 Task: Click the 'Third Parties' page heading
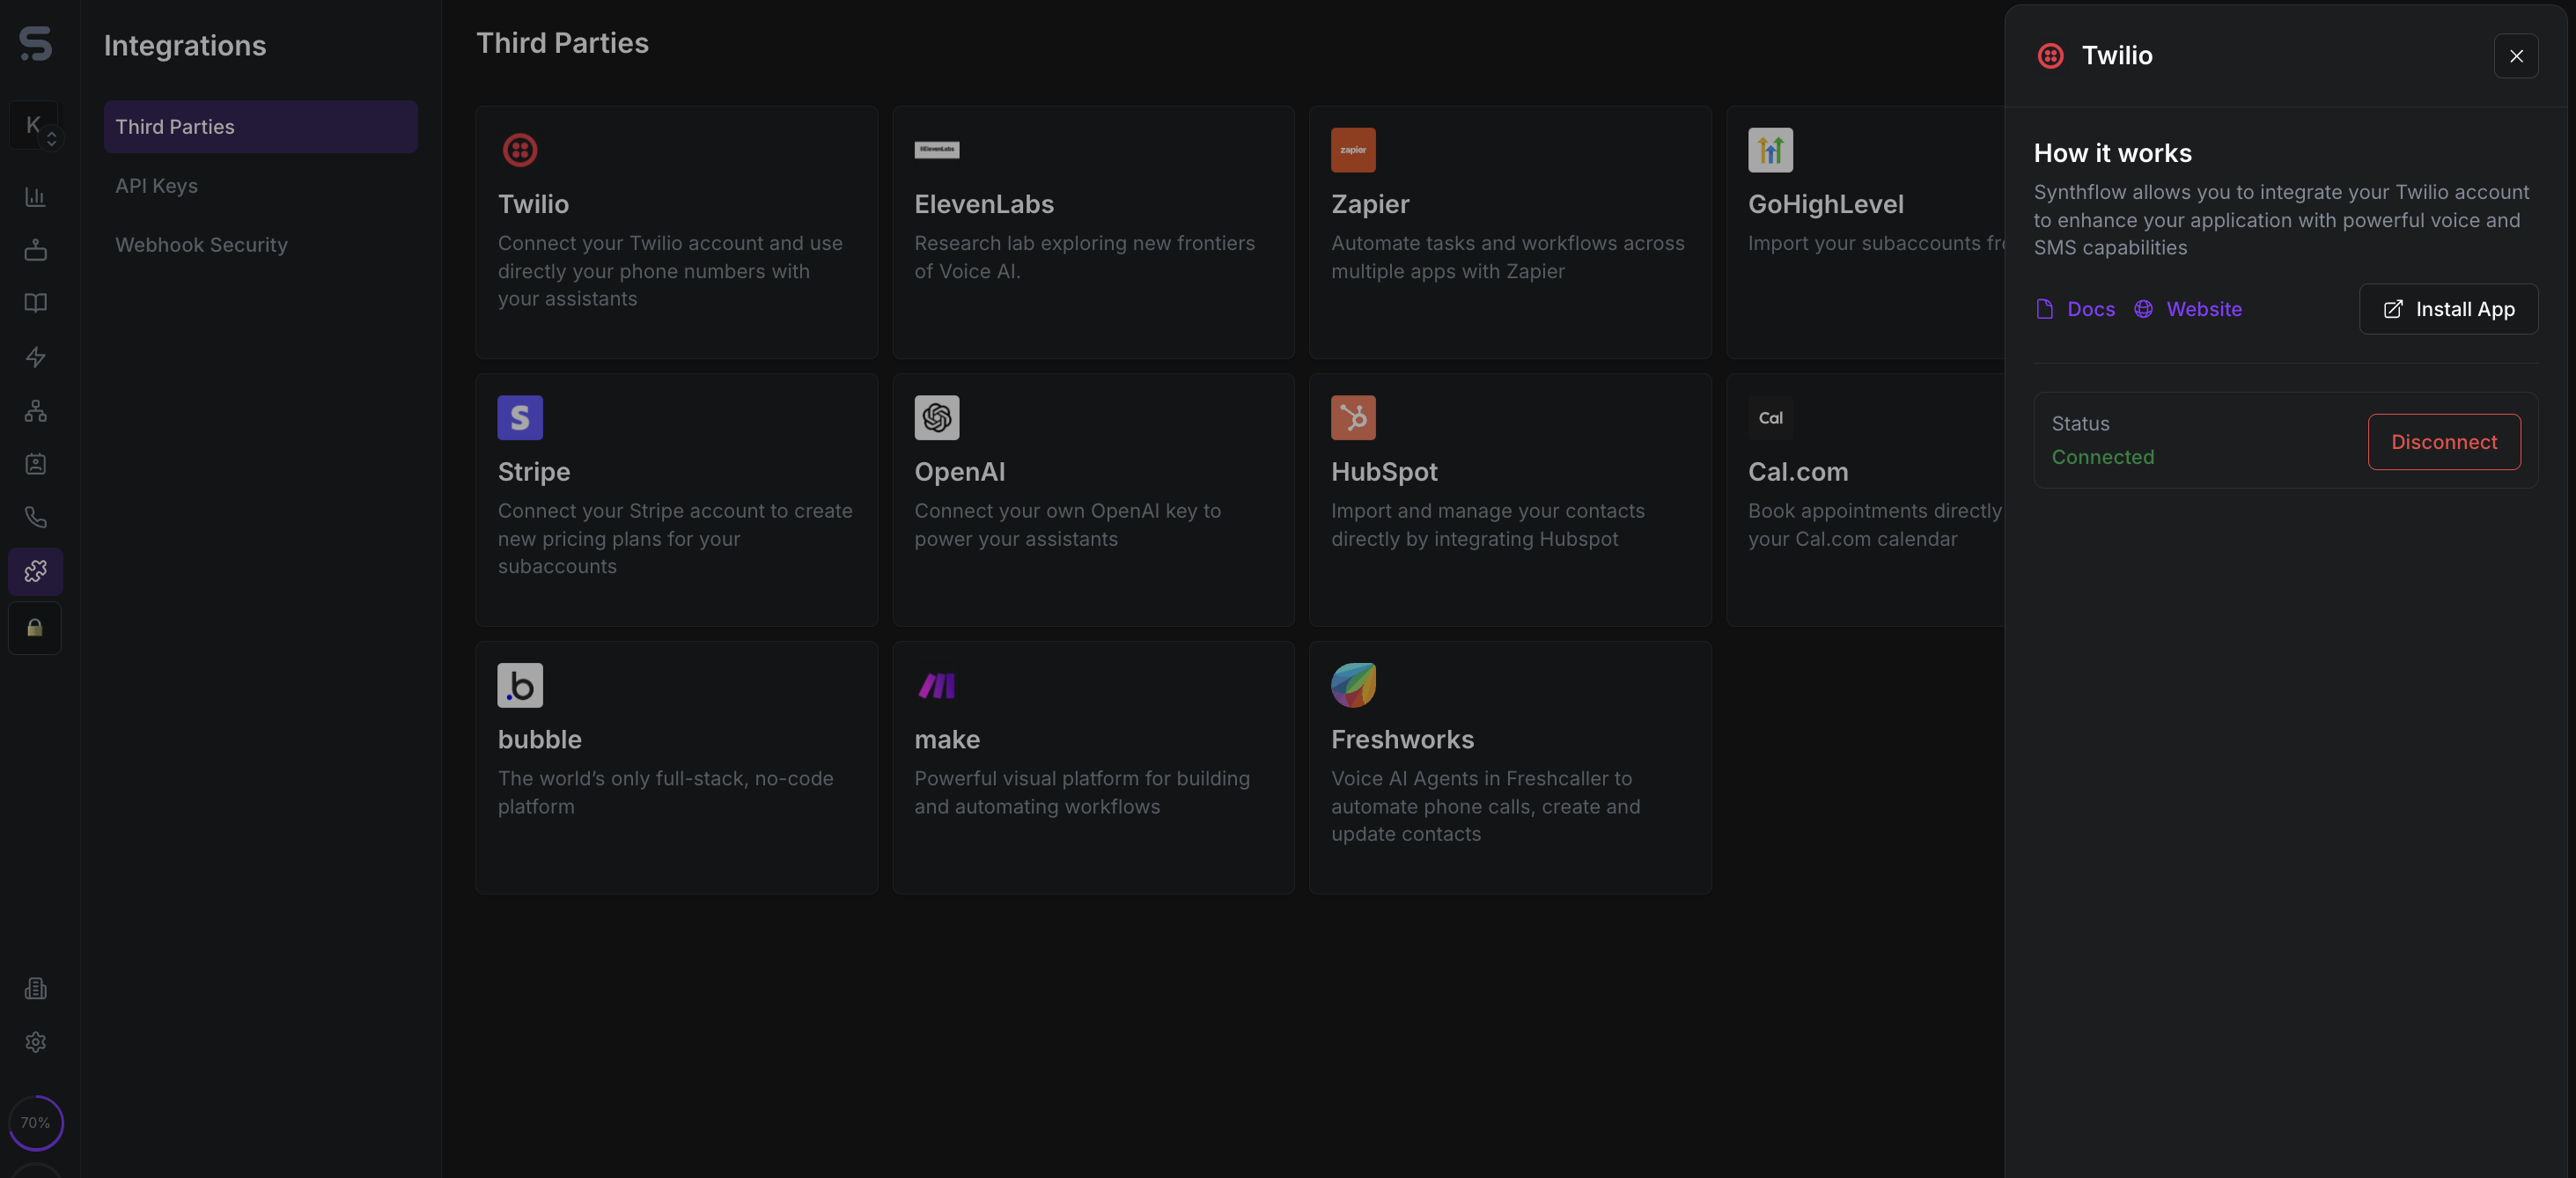click(562, 43)
